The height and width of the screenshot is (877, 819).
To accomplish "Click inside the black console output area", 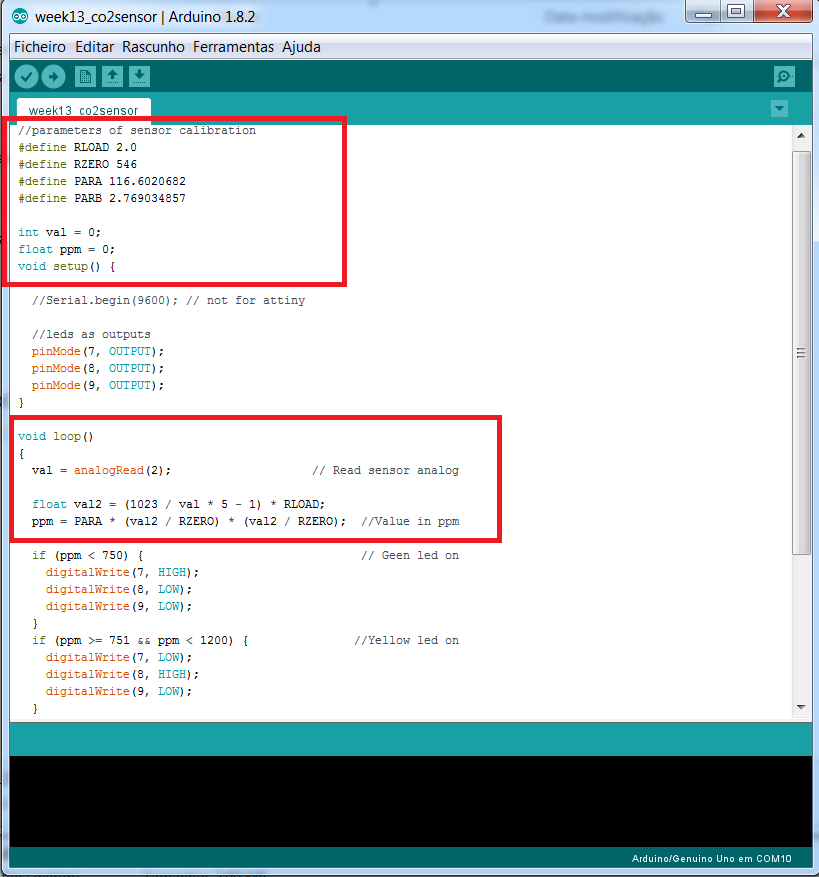I will 411,801.
